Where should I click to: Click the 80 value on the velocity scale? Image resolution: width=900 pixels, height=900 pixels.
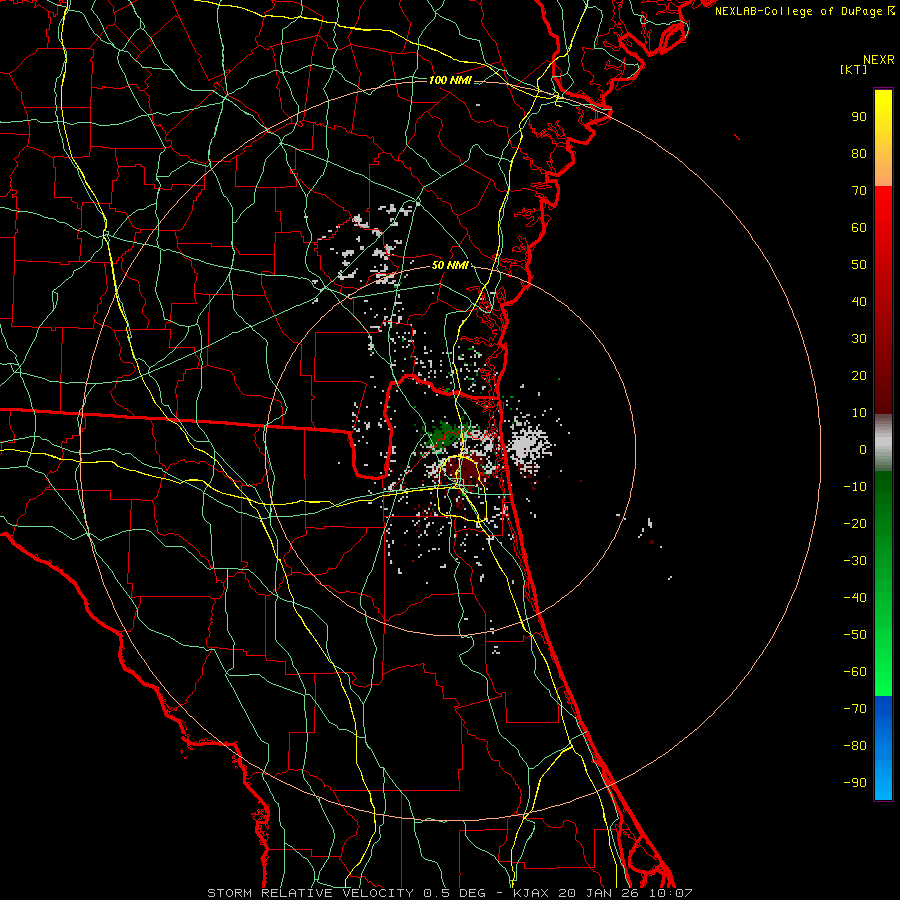859,153
